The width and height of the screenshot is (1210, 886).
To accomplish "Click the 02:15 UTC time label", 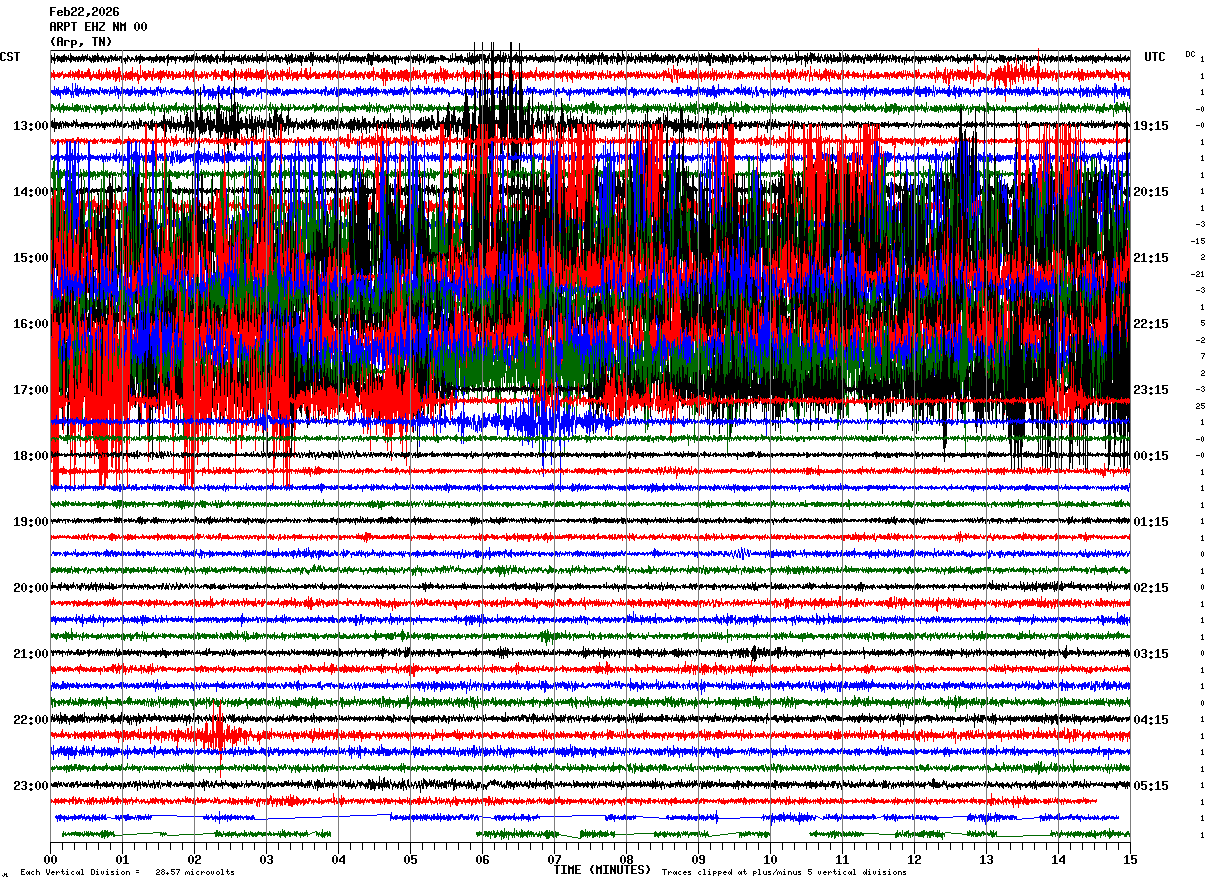I will 1151,588.
